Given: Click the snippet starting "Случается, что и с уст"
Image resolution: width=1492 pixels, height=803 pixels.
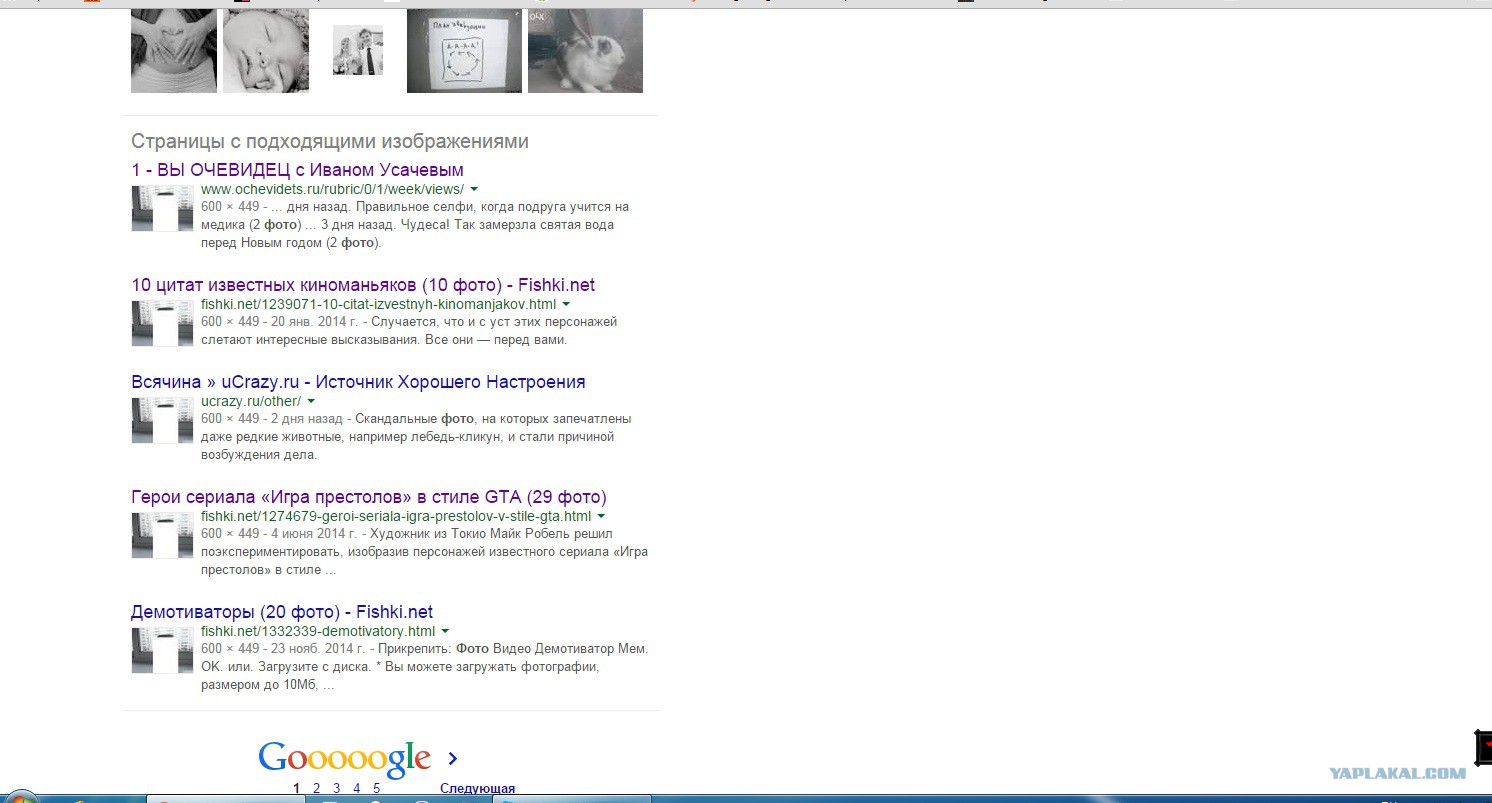Looking at the screenshot, I should tap(409, 331).
